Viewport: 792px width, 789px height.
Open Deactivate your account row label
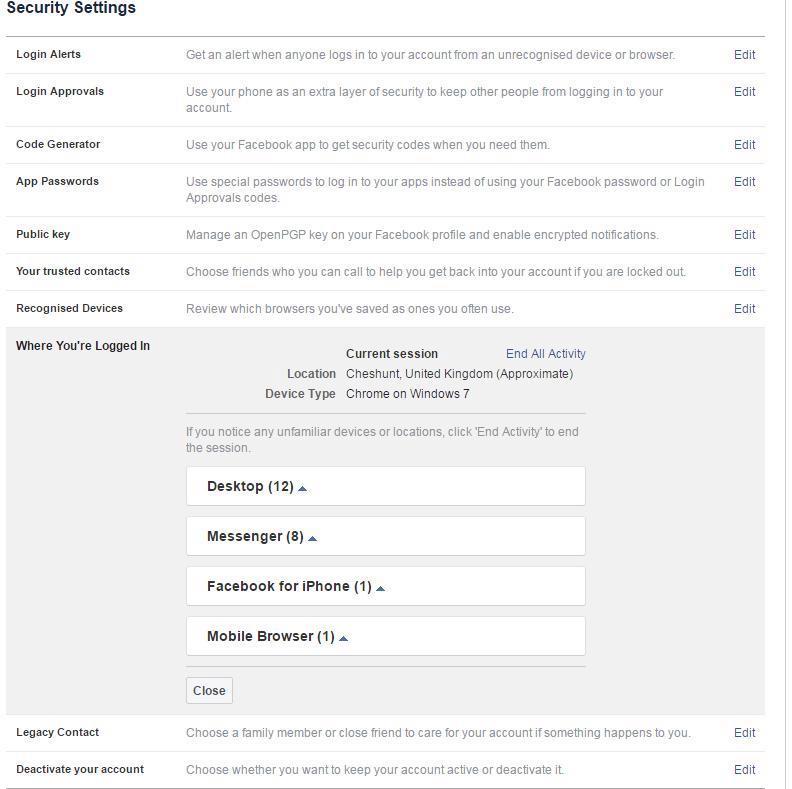coord(80,769)
